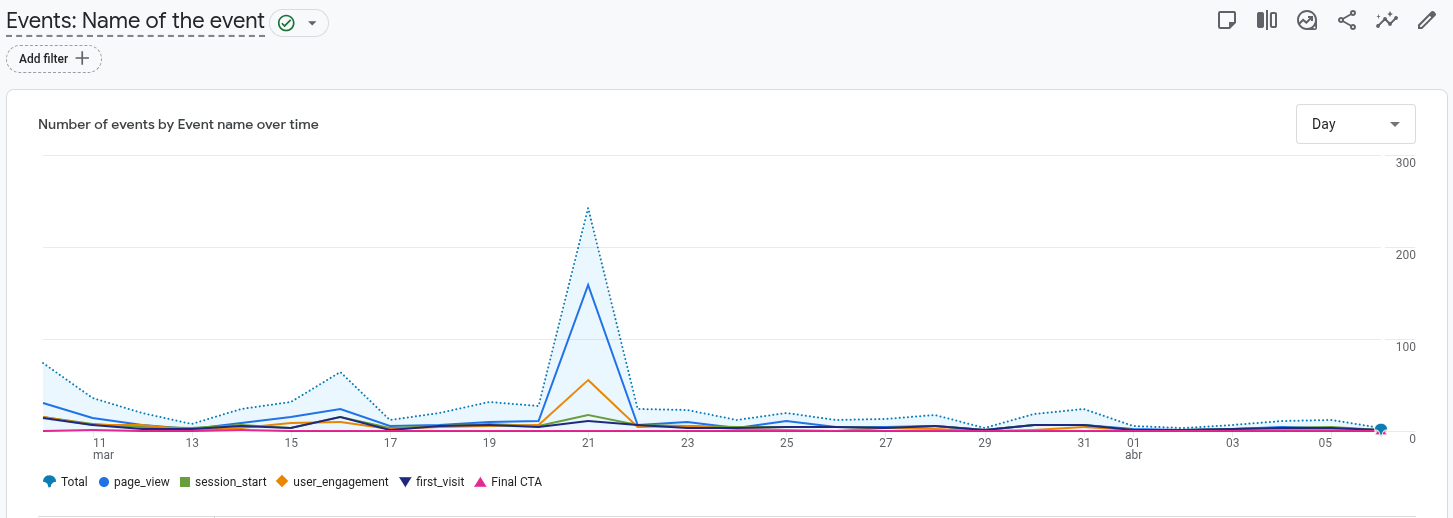Click the plus icon in Add filter
The image size is (1453, 518).
tap(82, 59)
